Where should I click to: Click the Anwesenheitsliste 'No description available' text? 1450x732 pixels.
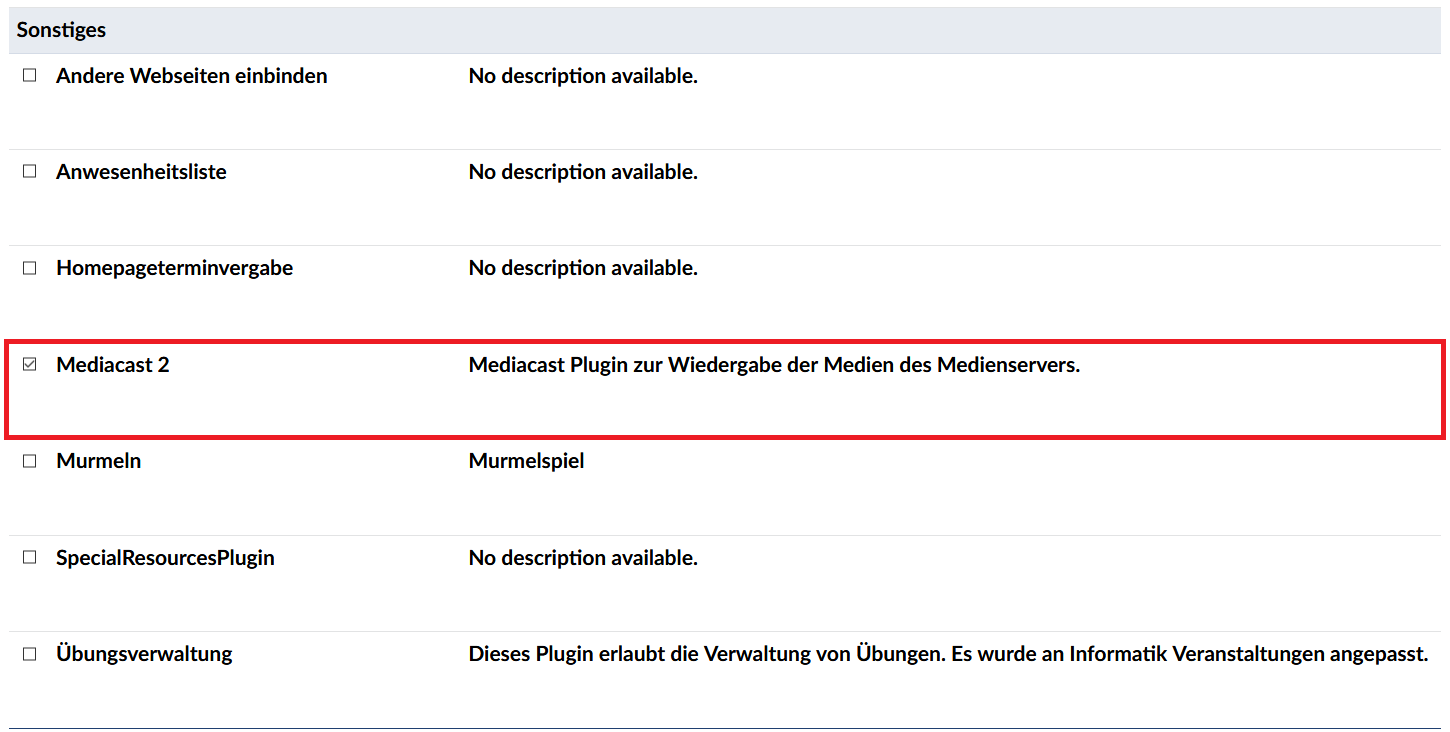(583, 172)
